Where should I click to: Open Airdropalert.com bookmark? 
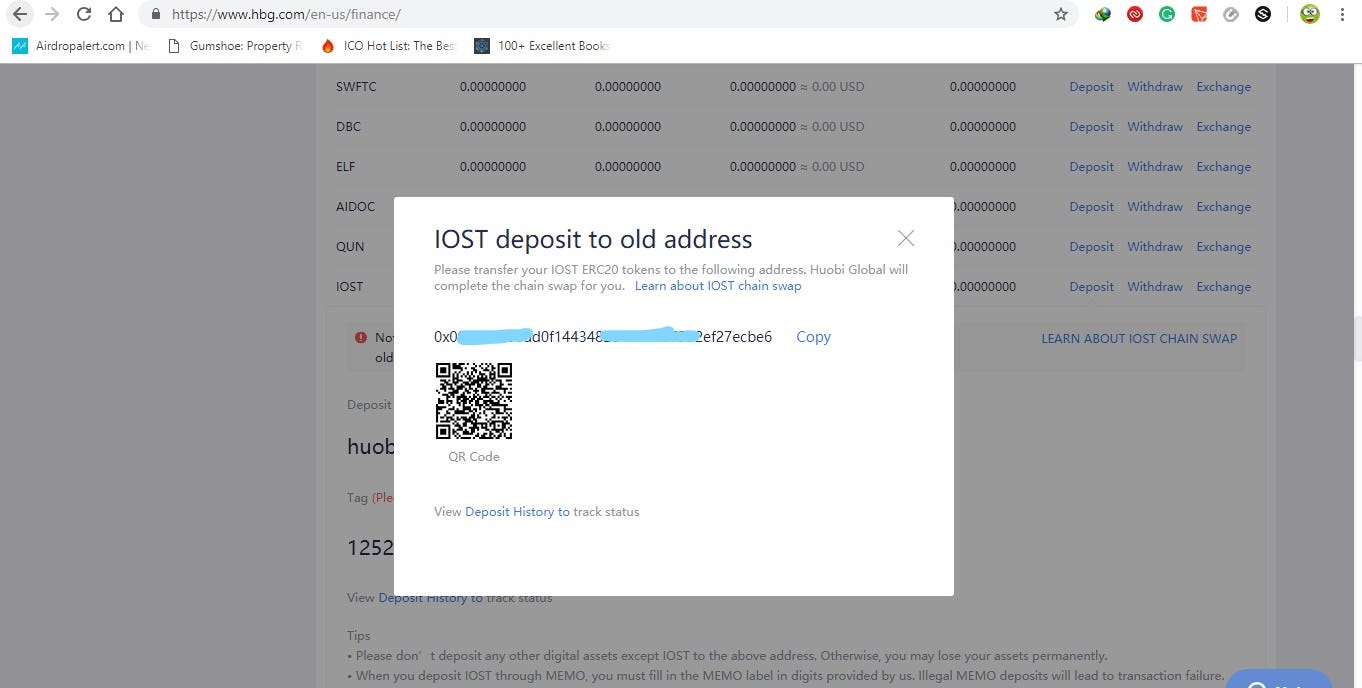(80, 45)
